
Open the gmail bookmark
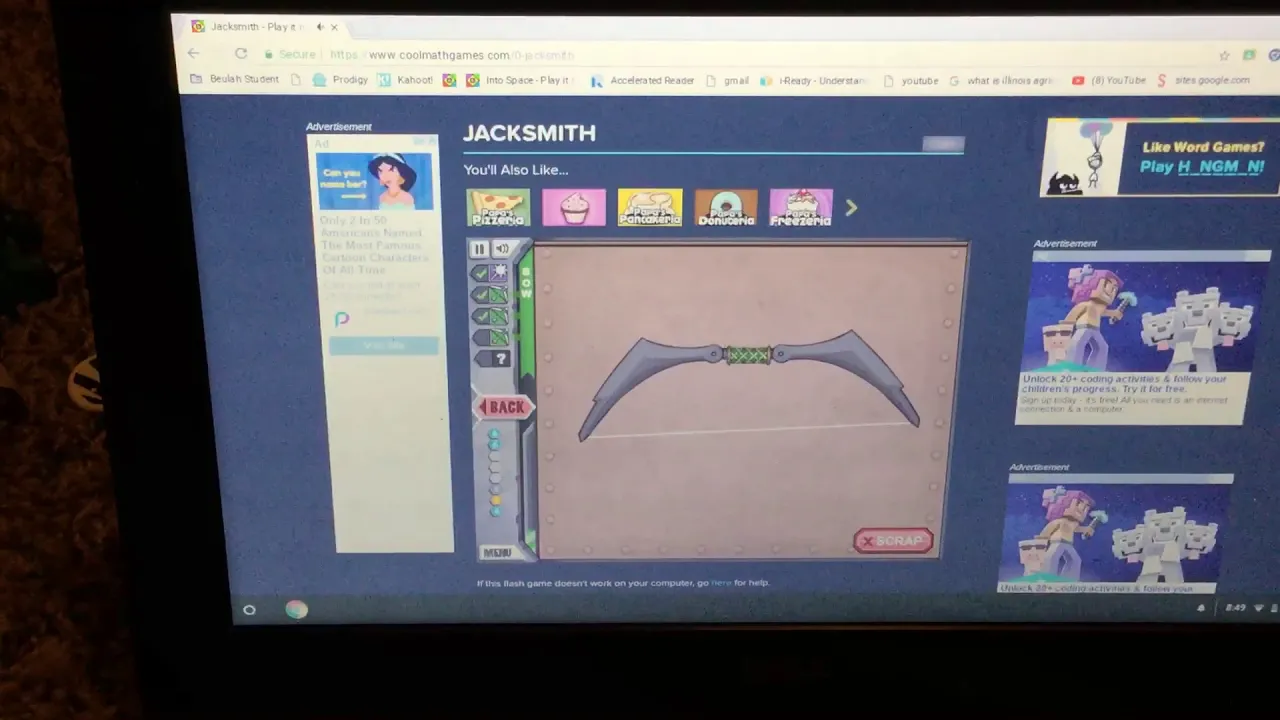click(728, 80)
